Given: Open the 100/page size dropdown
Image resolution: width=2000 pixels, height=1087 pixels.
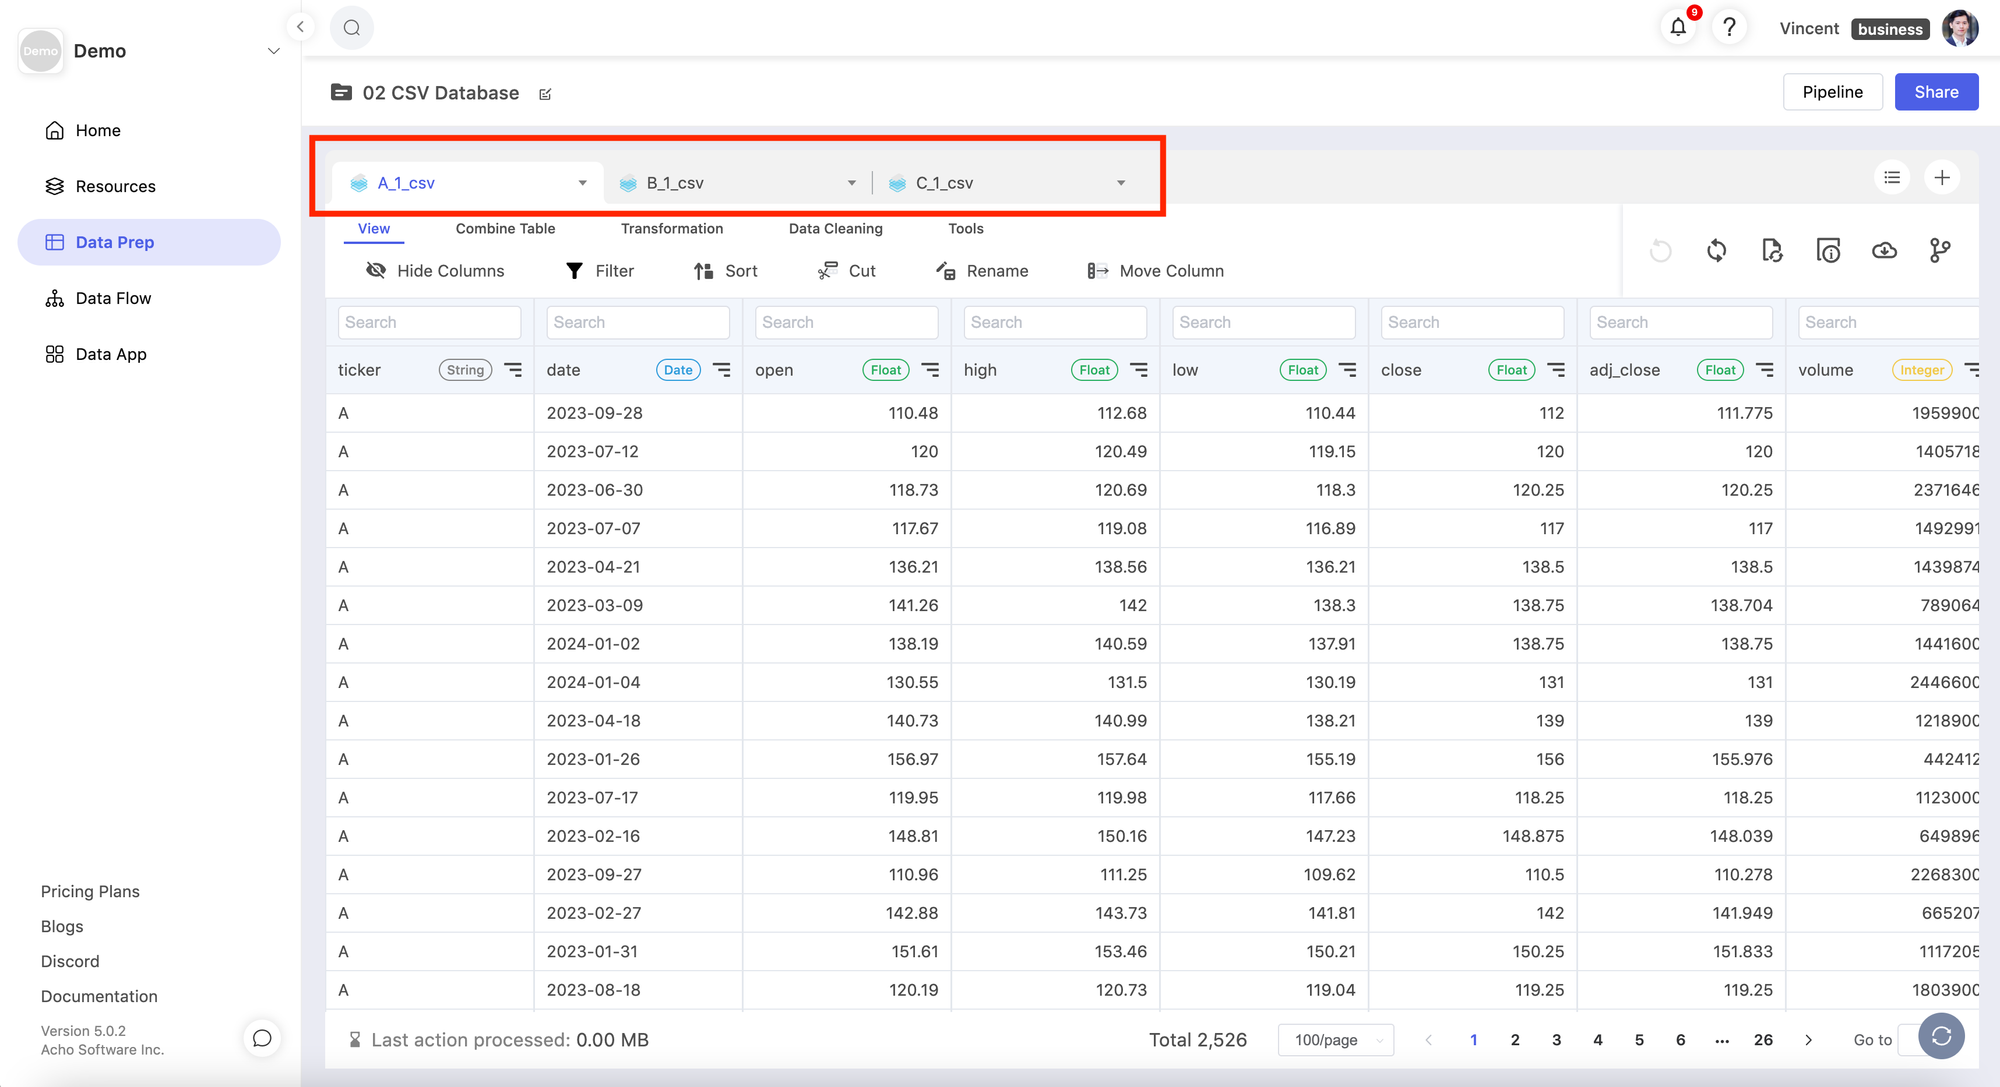Looking at the screenshot, I should pyautogui.click(x=1336, y=1040).
